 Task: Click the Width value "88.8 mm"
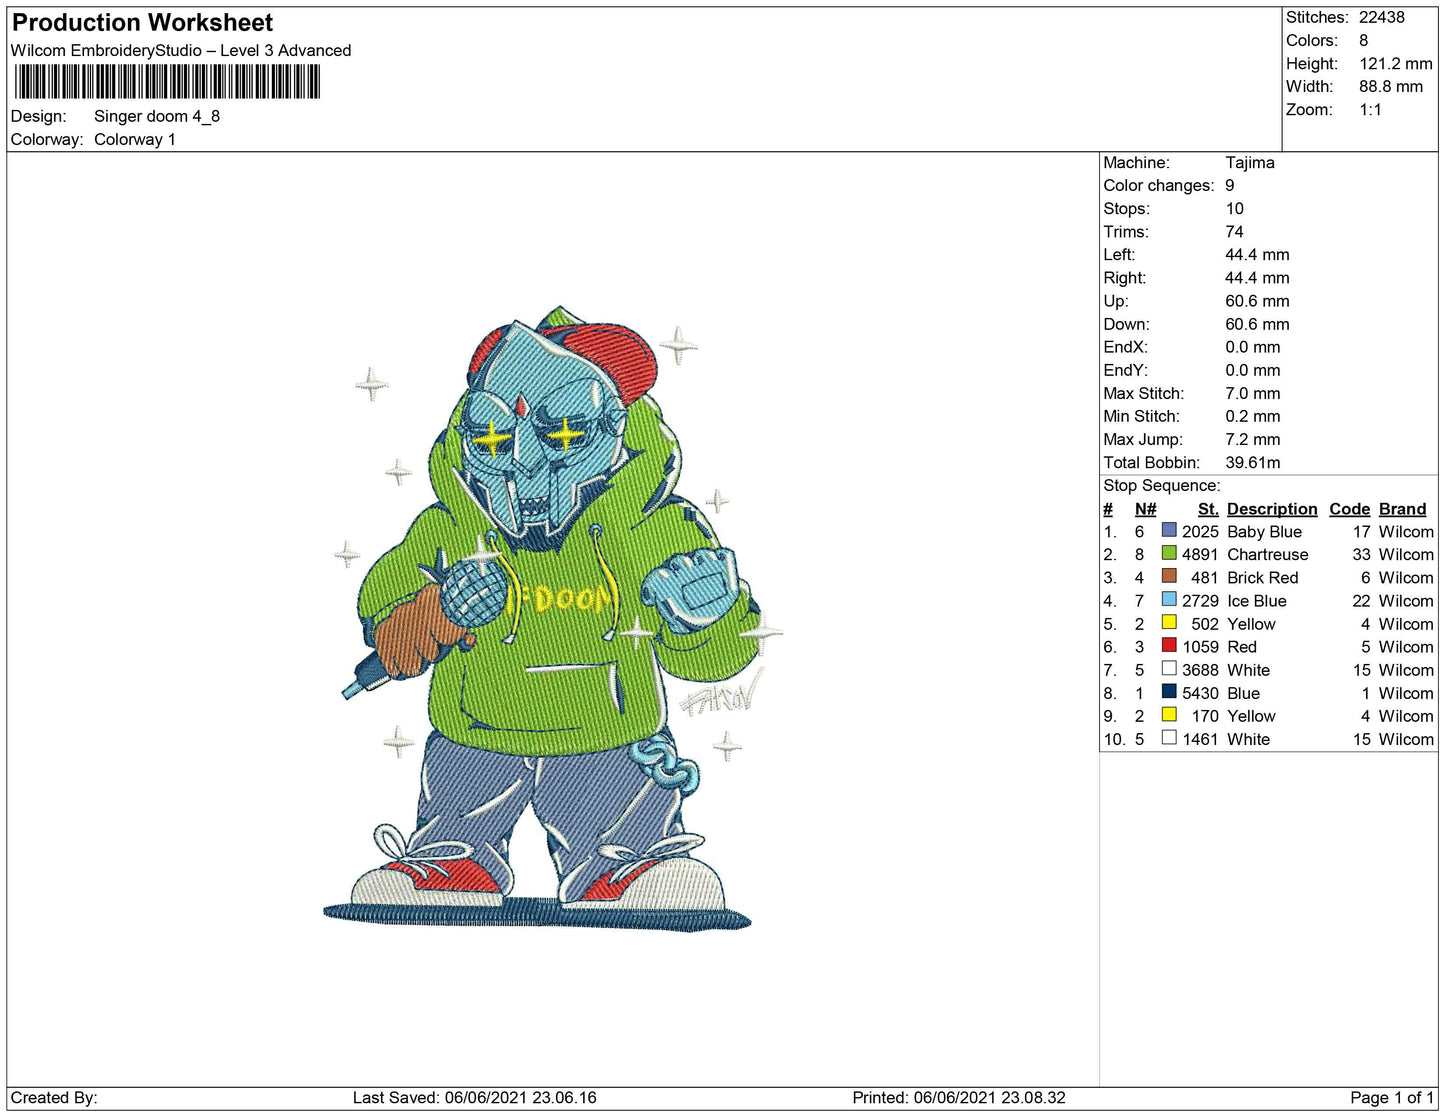point(1391,86)
